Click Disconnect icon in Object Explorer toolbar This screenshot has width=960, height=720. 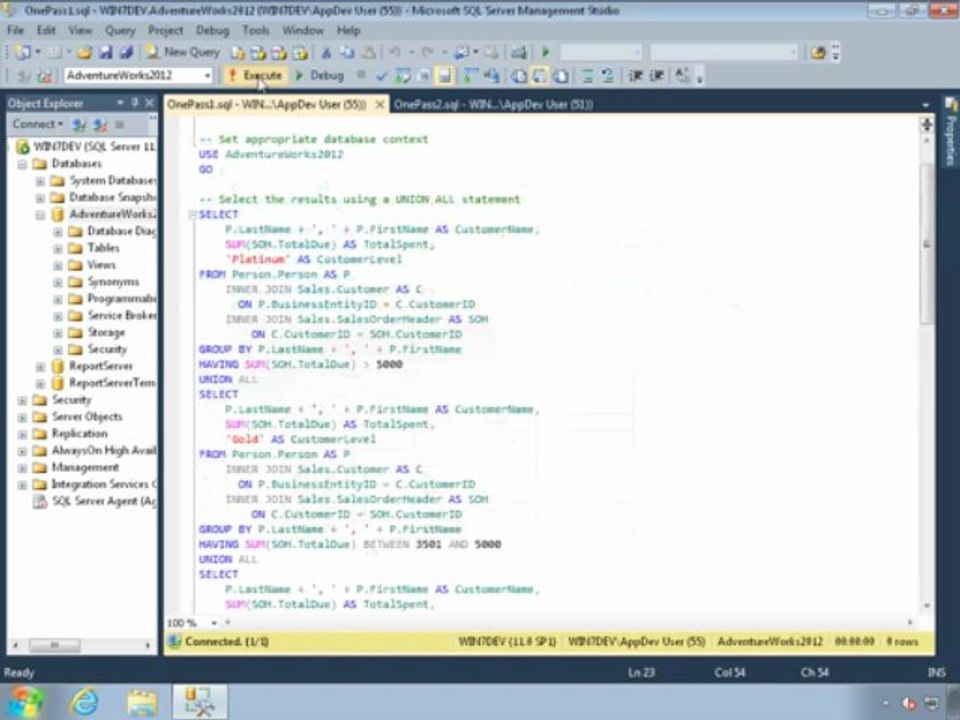[100, 125]
